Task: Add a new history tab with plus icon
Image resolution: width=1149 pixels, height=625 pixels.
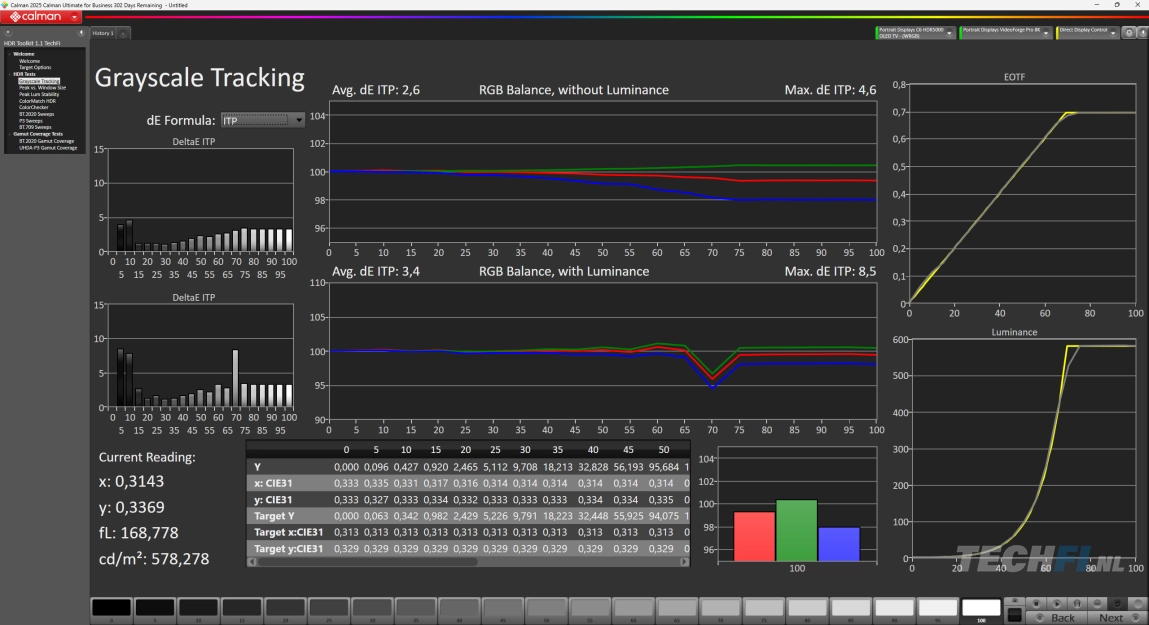Action: [x=123, y=33]
